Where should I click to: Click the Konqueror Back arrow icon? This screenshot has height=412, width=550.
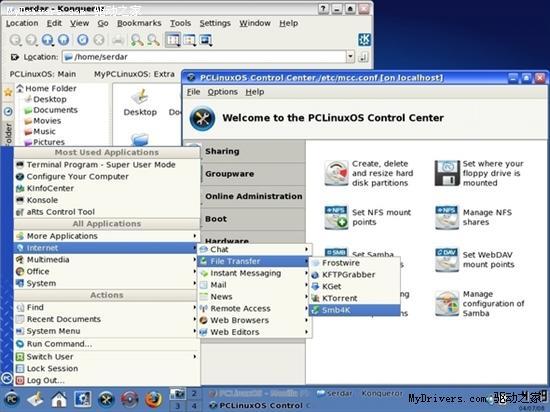pyautogui.click(x=15, y=40)
